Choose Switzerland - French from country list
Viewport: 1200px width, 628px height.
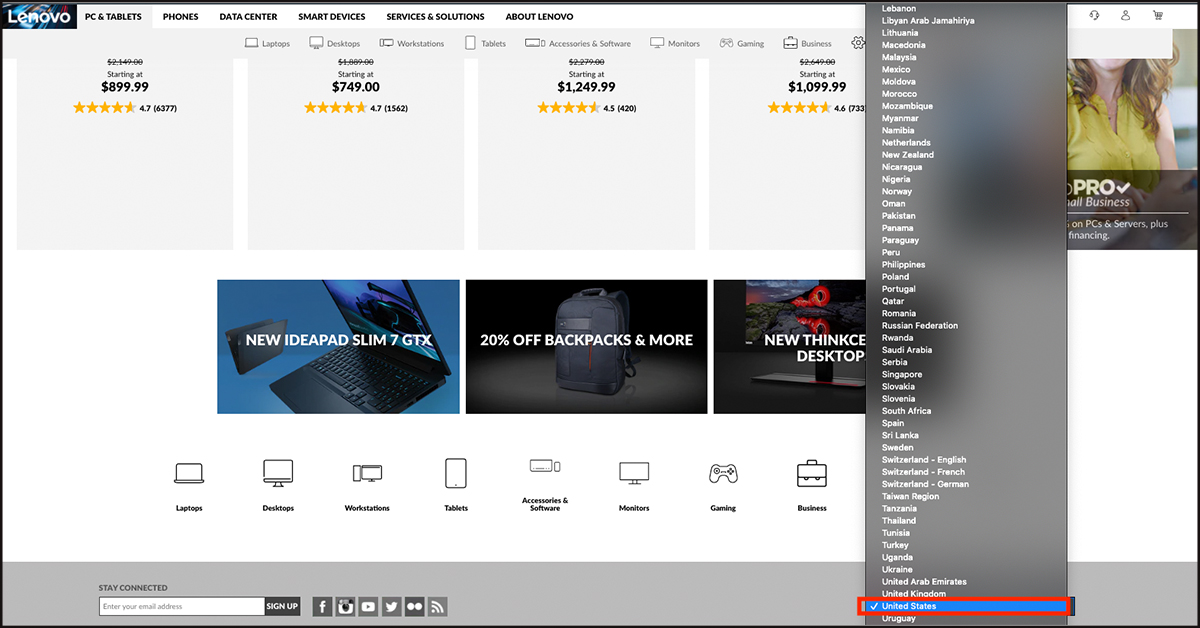(x=923, y=472)
